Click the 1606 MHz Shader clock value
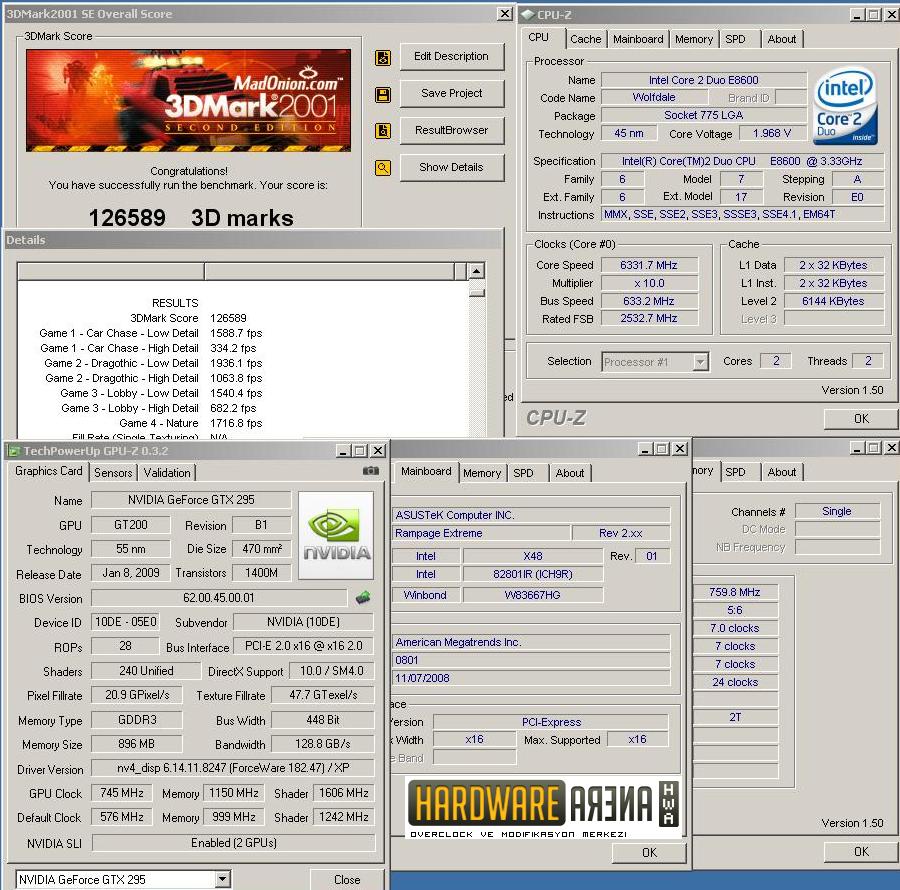 pyautogui.click(x=344, y=793)
